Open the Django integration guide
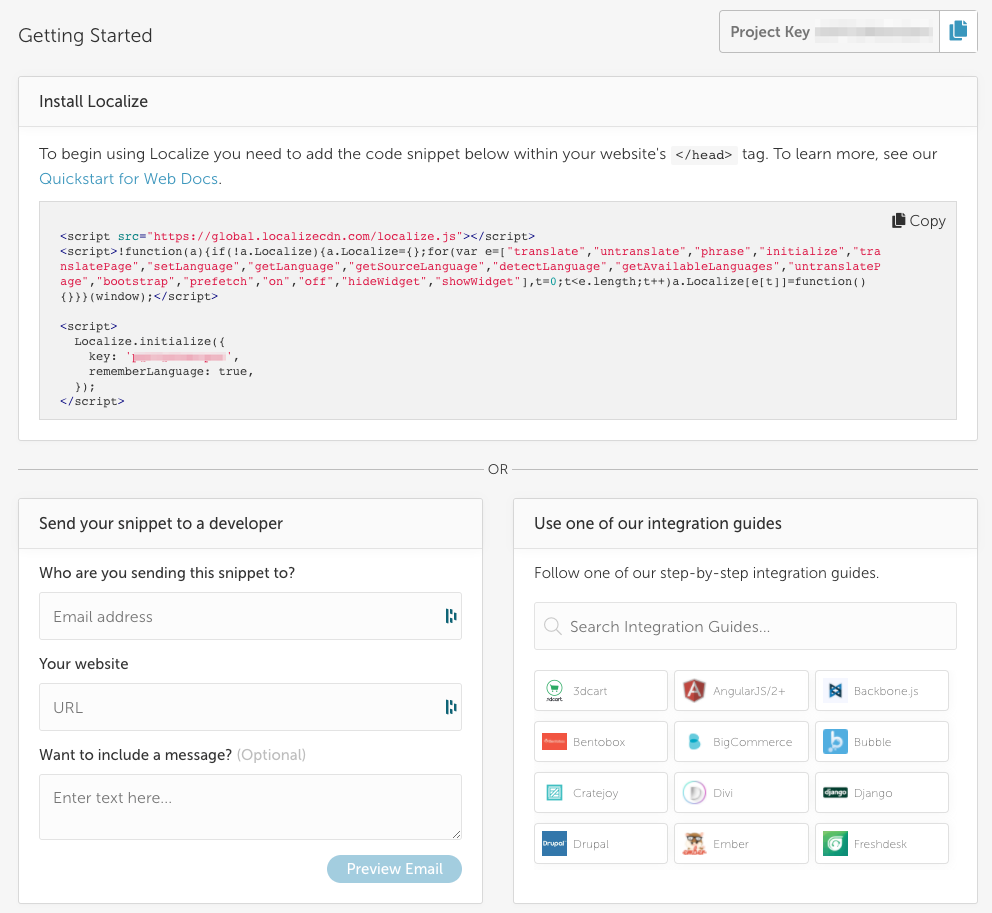The width and height of the screenshot is (992, 913). 881,793
